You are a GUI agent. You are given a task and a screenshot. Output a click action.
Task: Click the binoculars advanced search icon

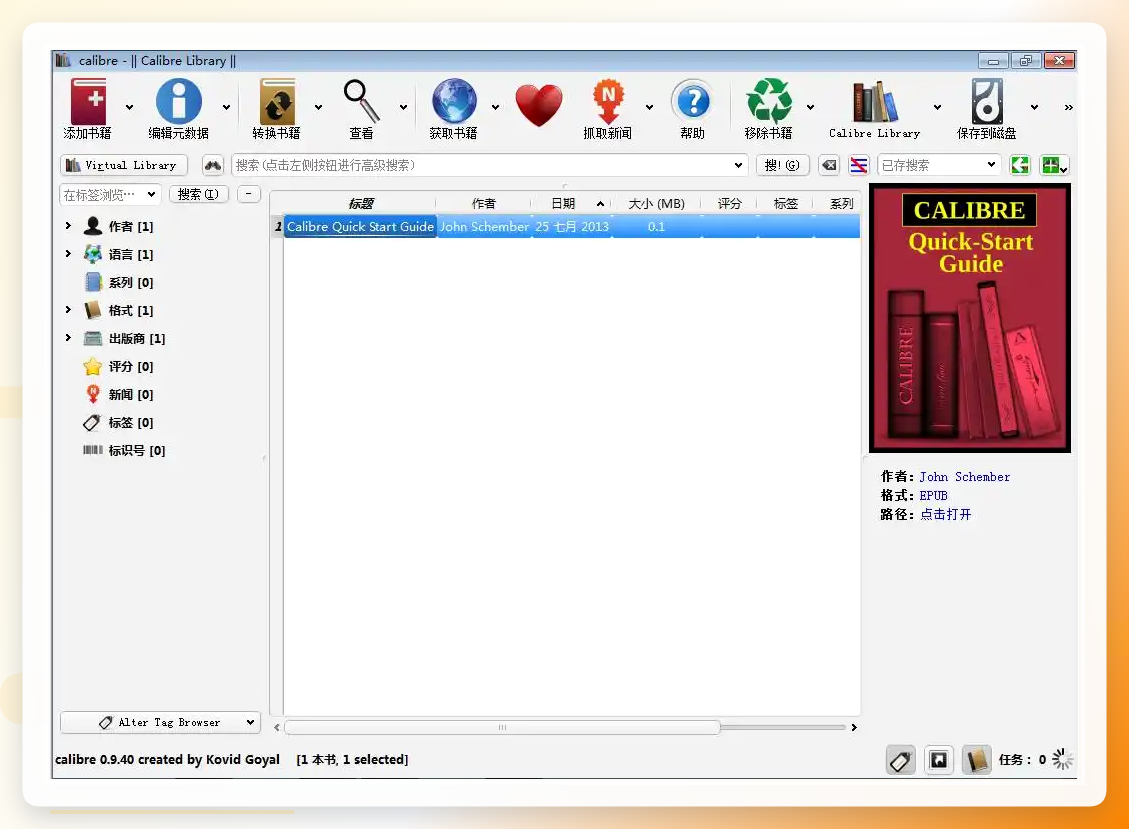point(212,165)
